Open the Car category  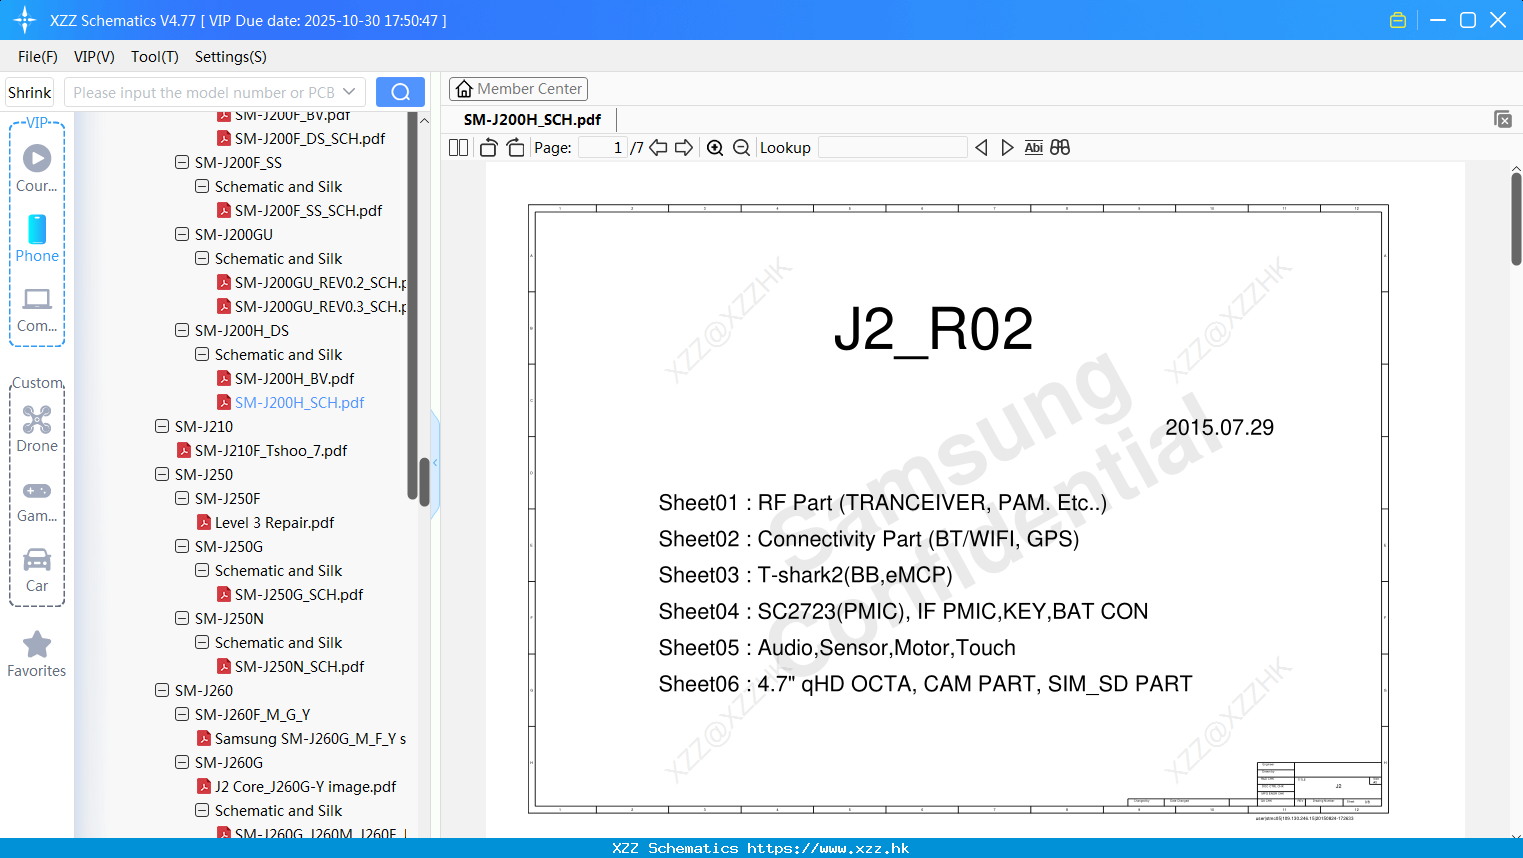pyautogui.click(x=37, y=570)
